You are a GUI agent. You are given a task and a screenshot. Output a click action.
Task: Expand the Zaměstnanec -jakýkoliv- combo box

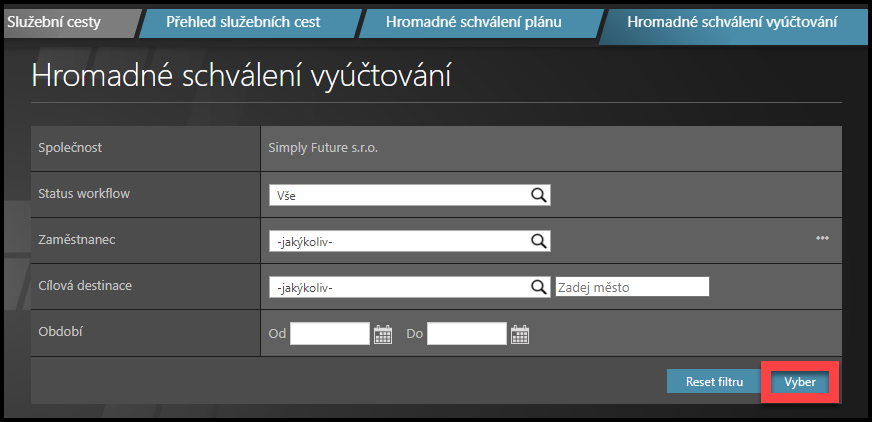click(398, 241)
